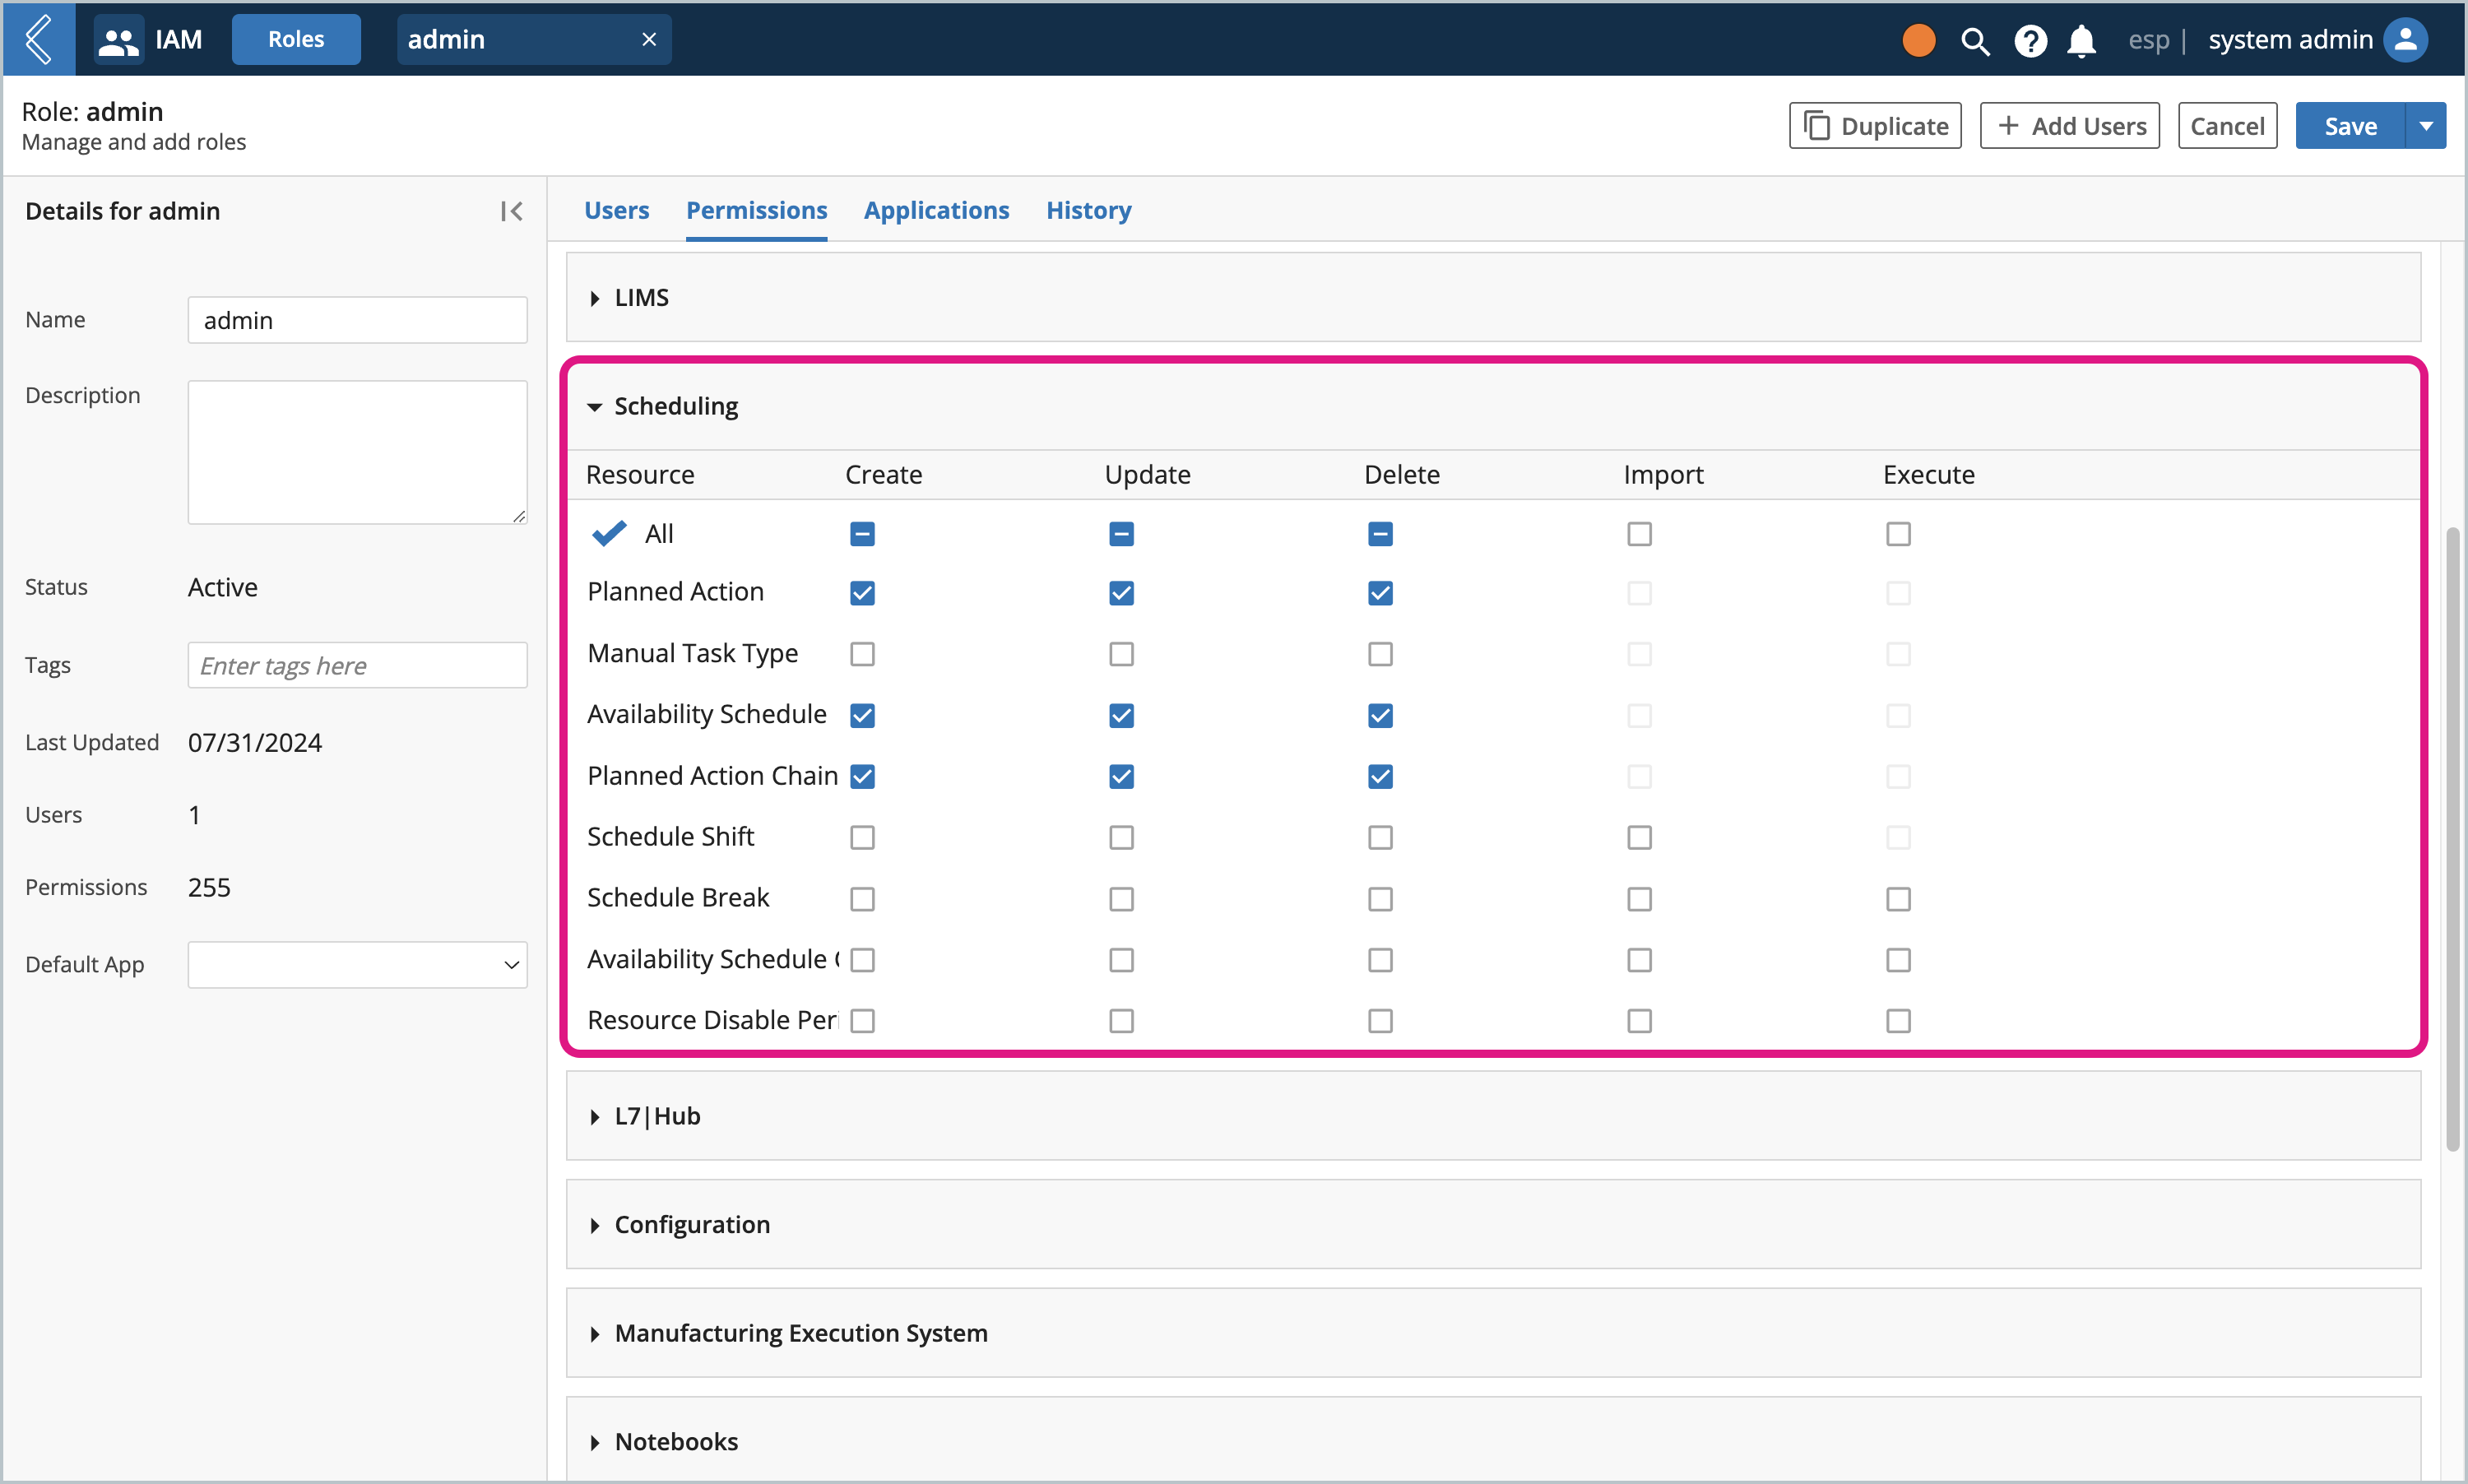The image size is (2468, 1484).
Task: Save the admin role
Action: tap(2349, 126)
